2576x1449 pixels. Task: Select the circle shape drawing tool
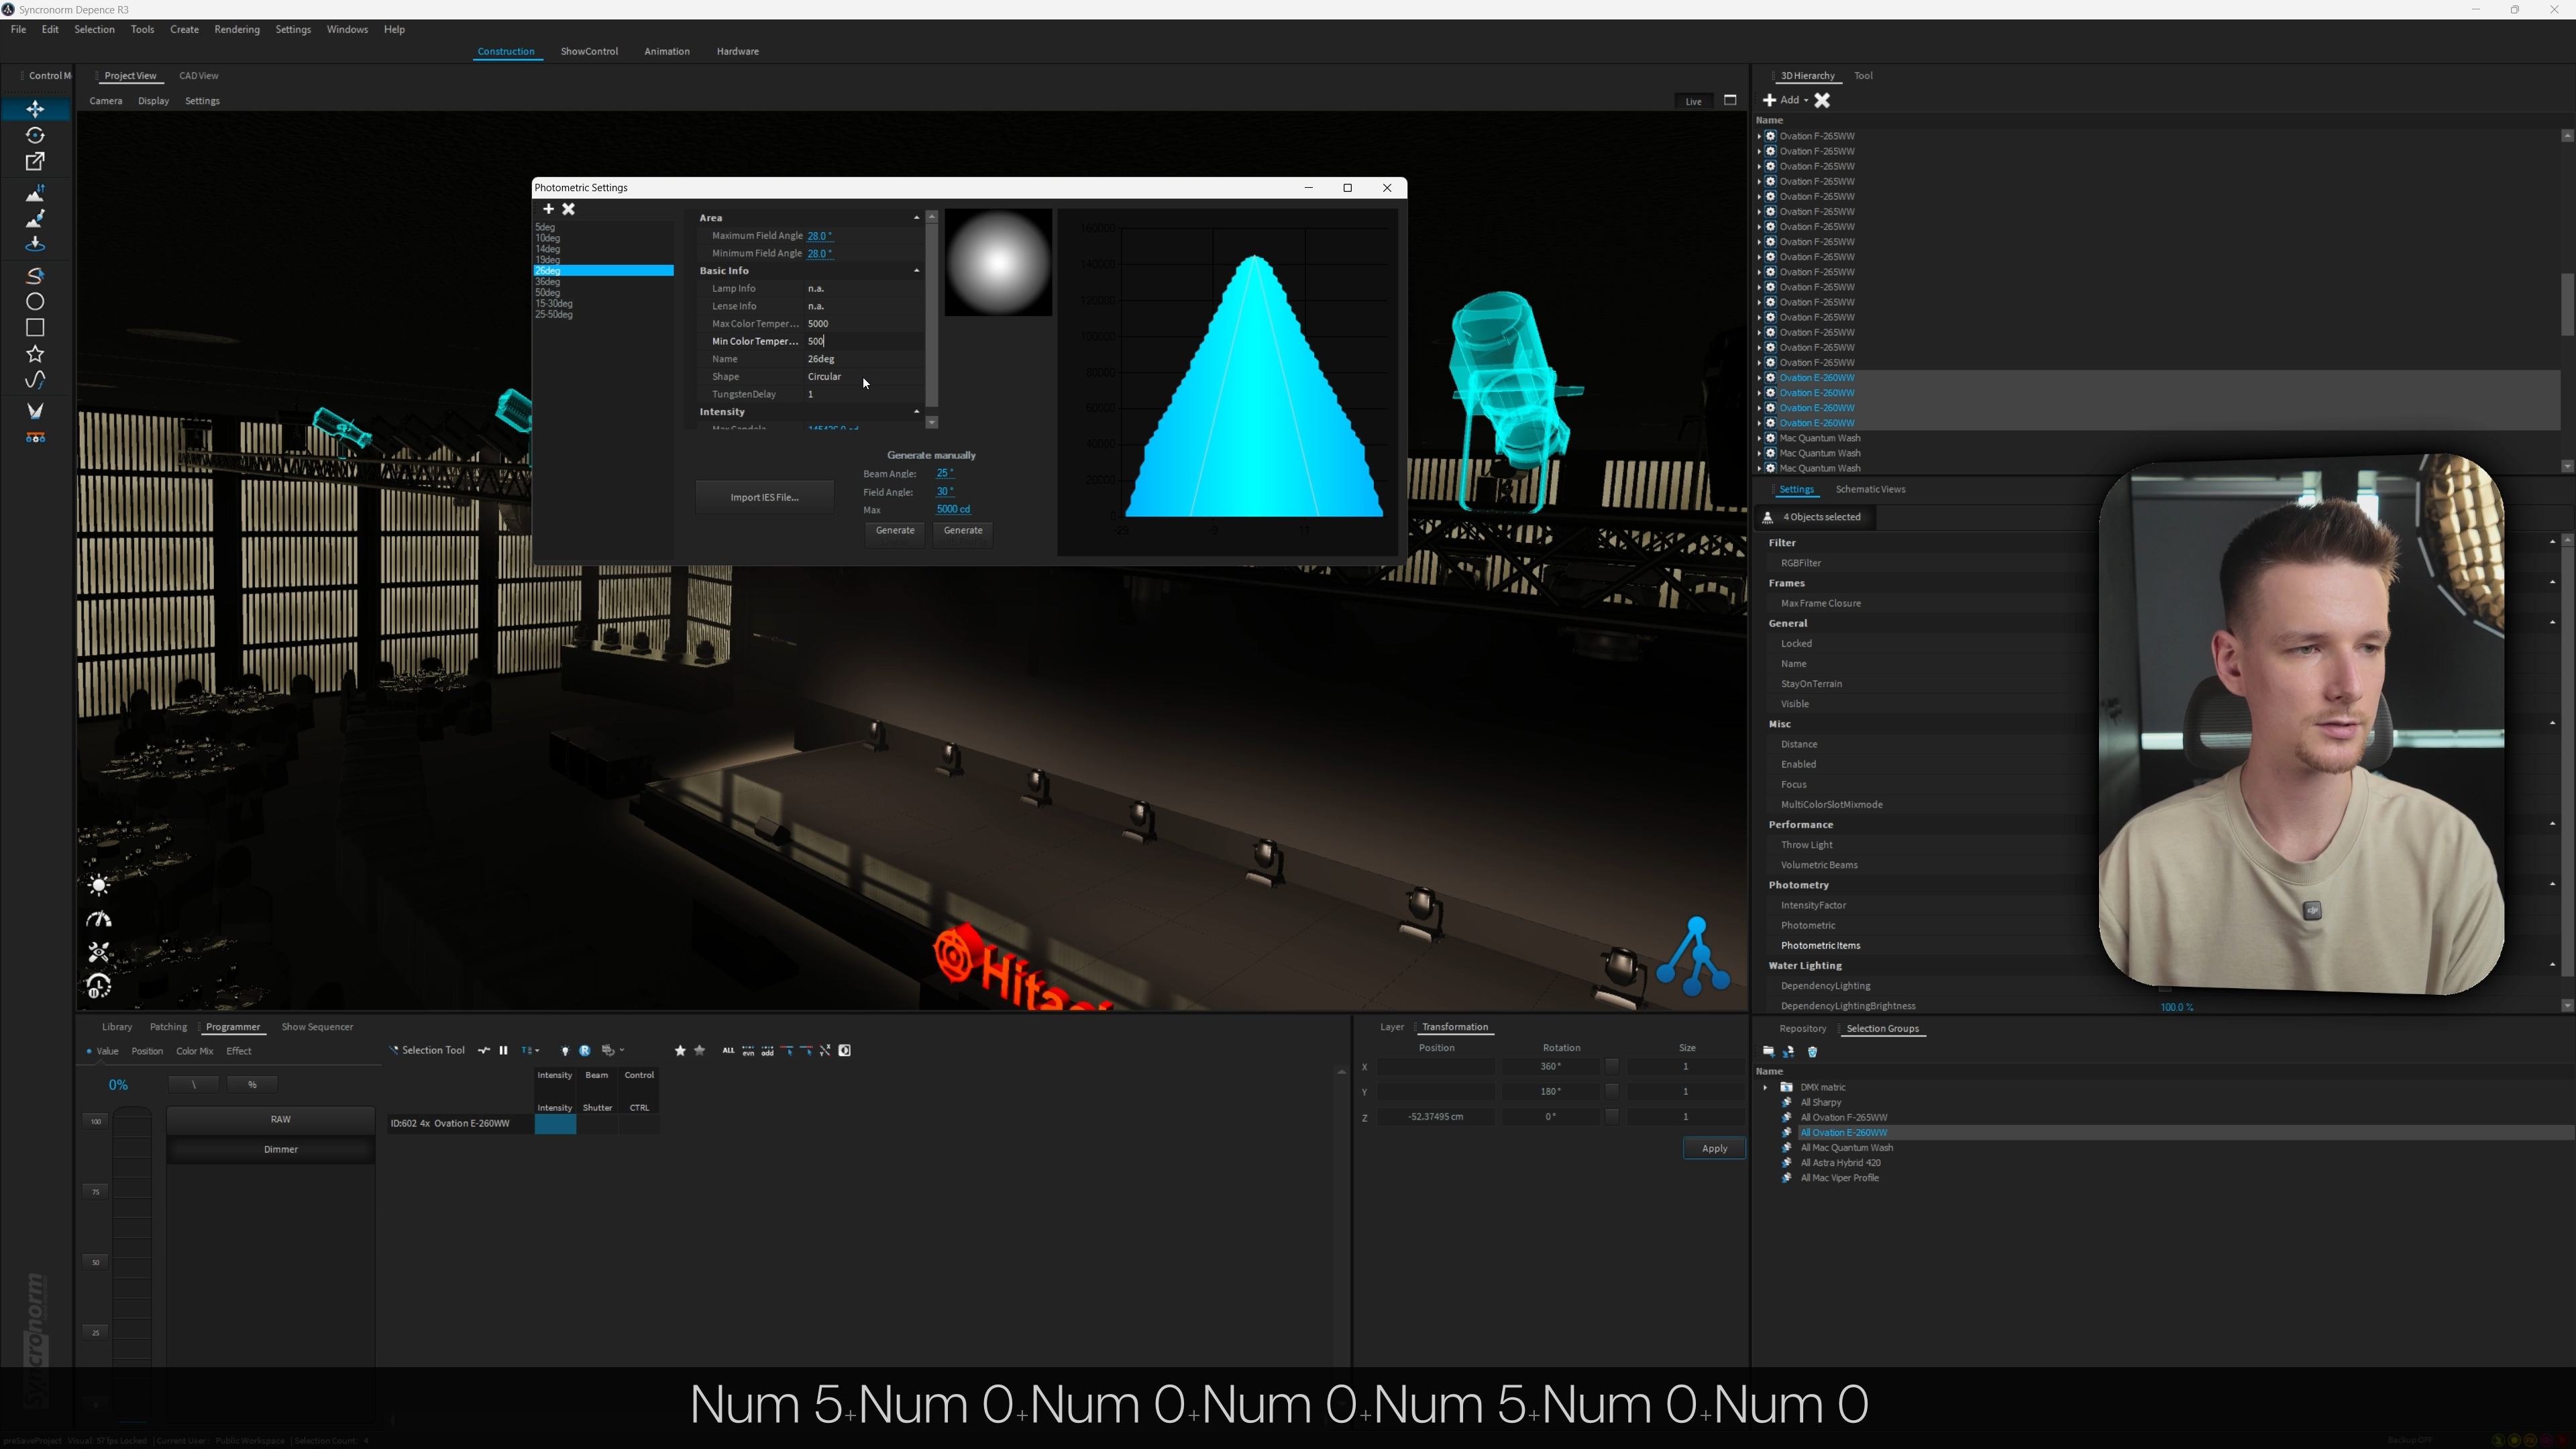coord(35,302)
